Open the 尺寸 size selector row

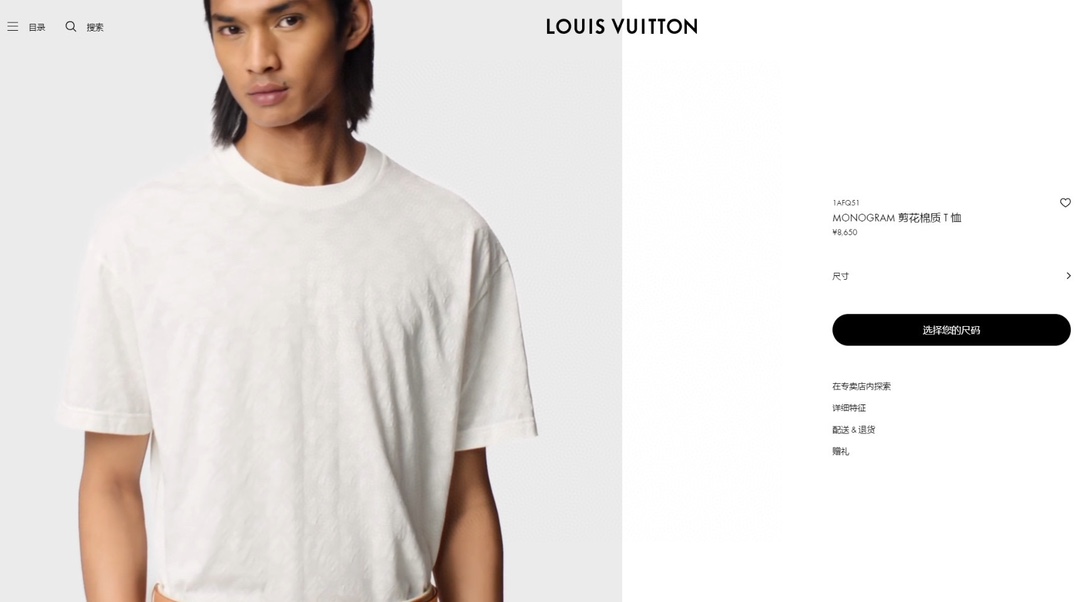951,275
